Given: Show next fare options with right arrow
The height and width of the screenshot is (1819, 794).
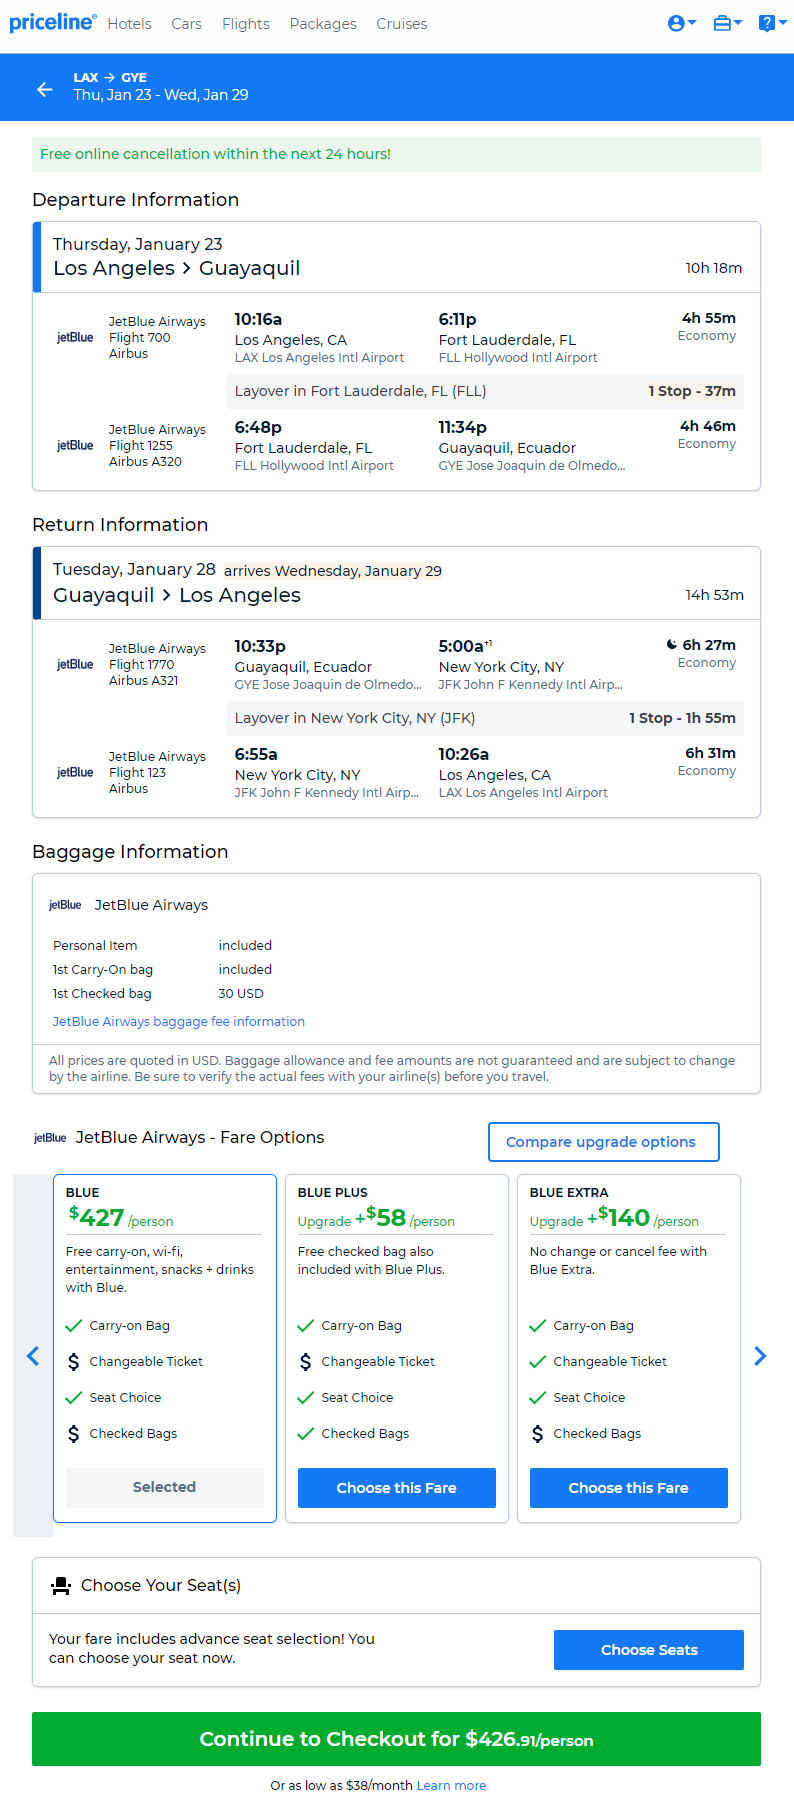Looking at the screenshot, I should click(760, 1356).
